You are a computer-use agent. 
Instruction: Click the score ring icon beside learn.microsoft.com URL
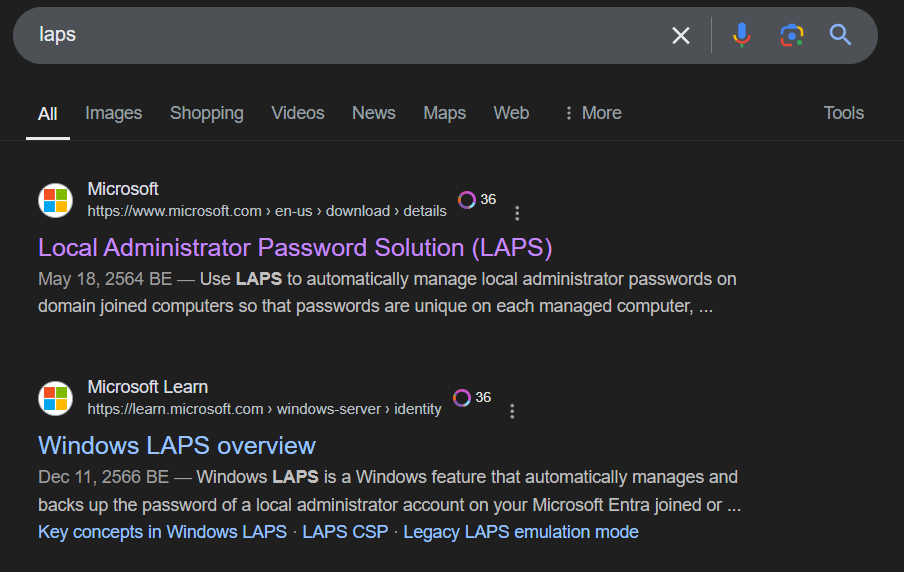(462, 398)
